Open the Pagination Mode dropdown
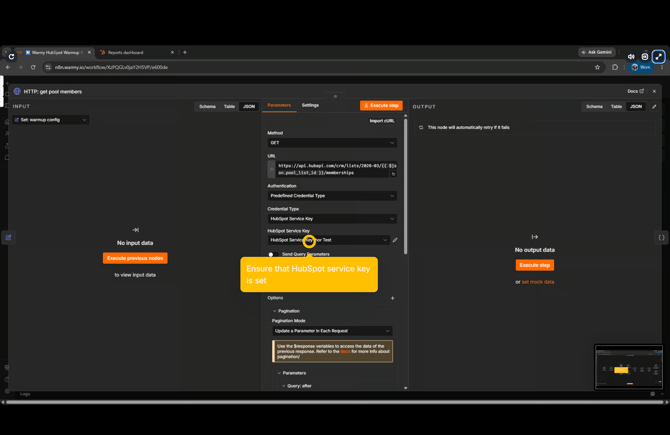This screenshot has width=670, height=435. click(x=332, y=331)
